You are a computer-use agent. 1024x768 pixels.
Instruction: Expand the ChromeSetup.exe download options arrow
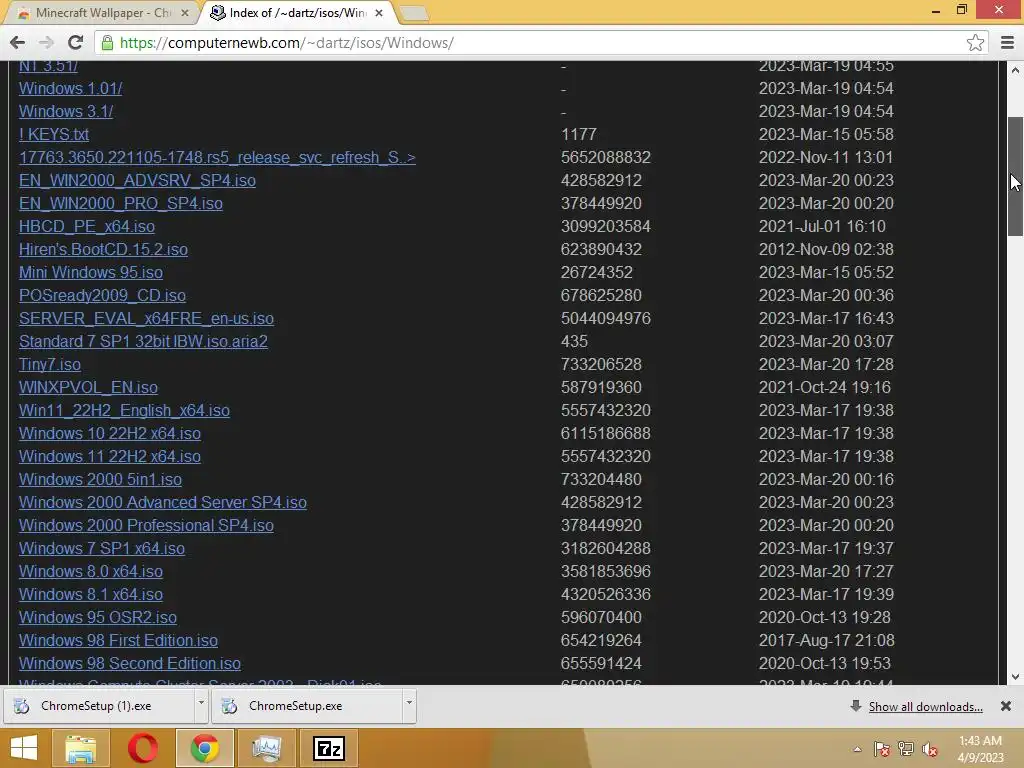click(x=409, y=704)
